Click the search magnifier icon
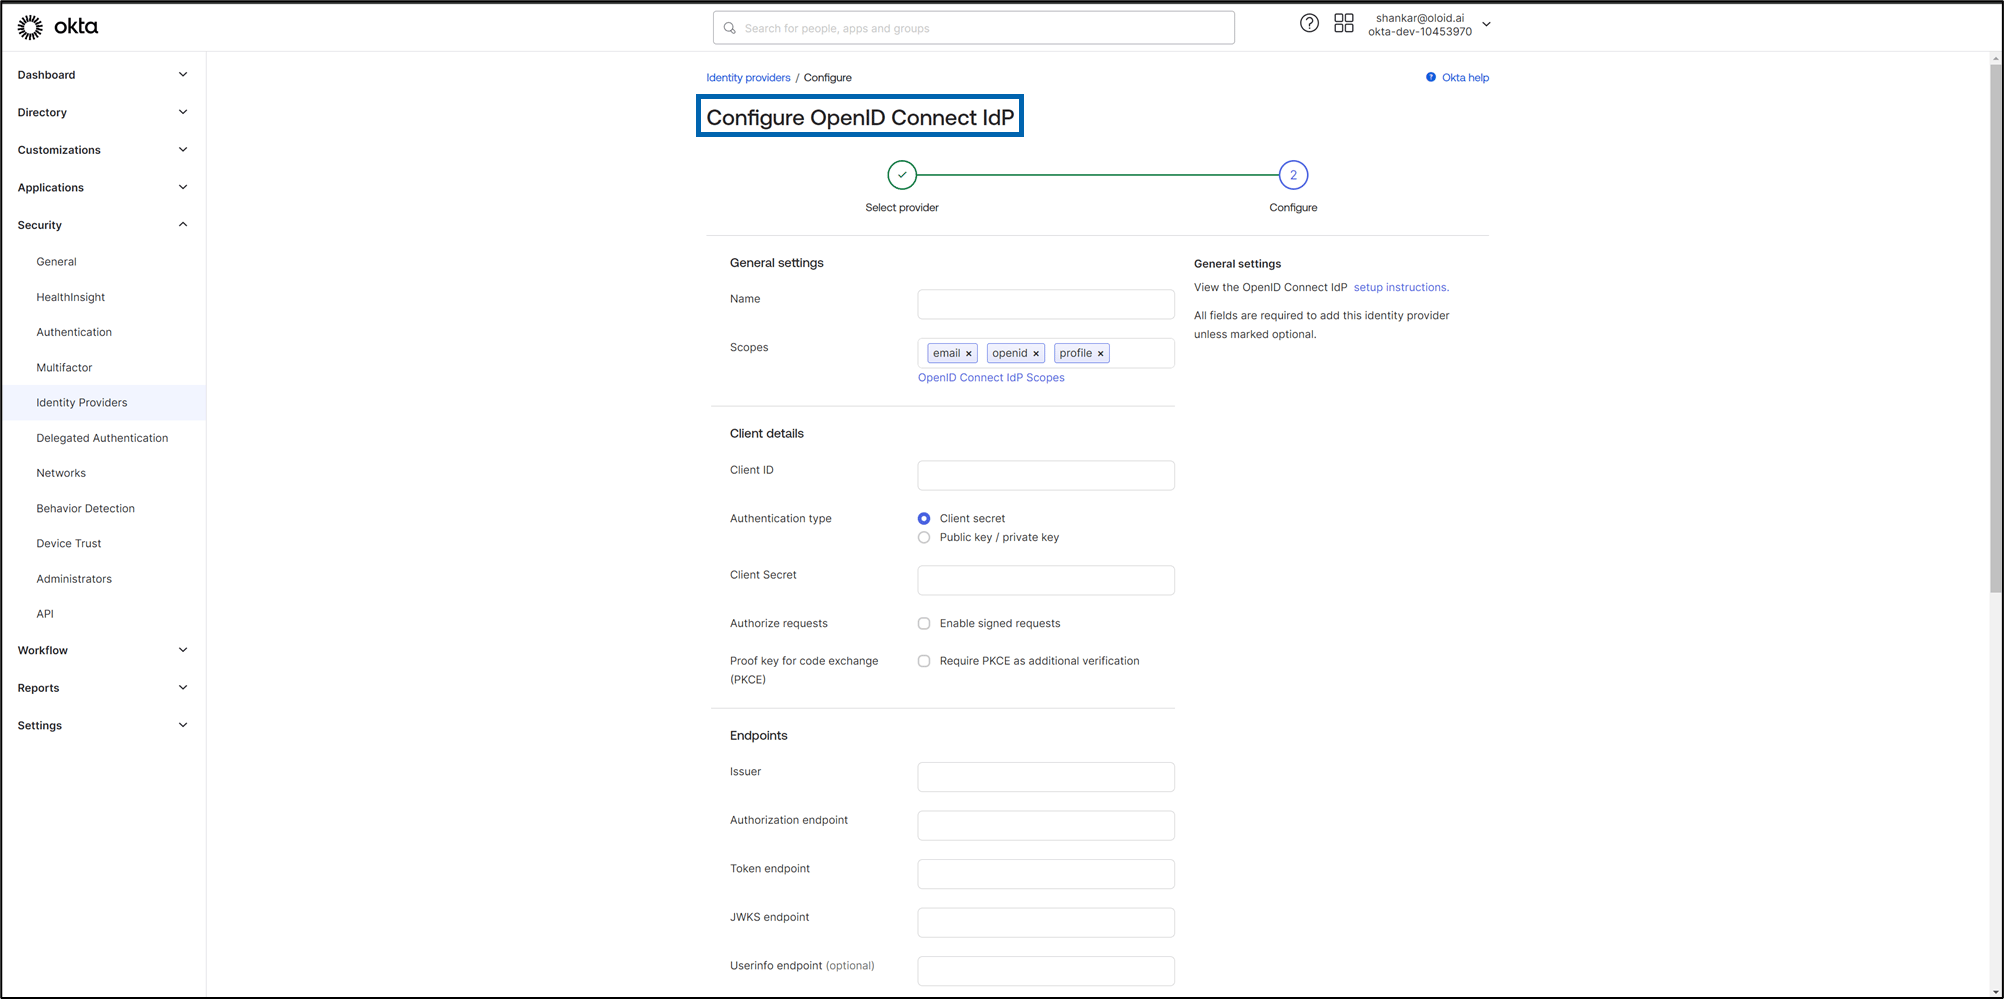2004x999 pixels. click(730, 28)
